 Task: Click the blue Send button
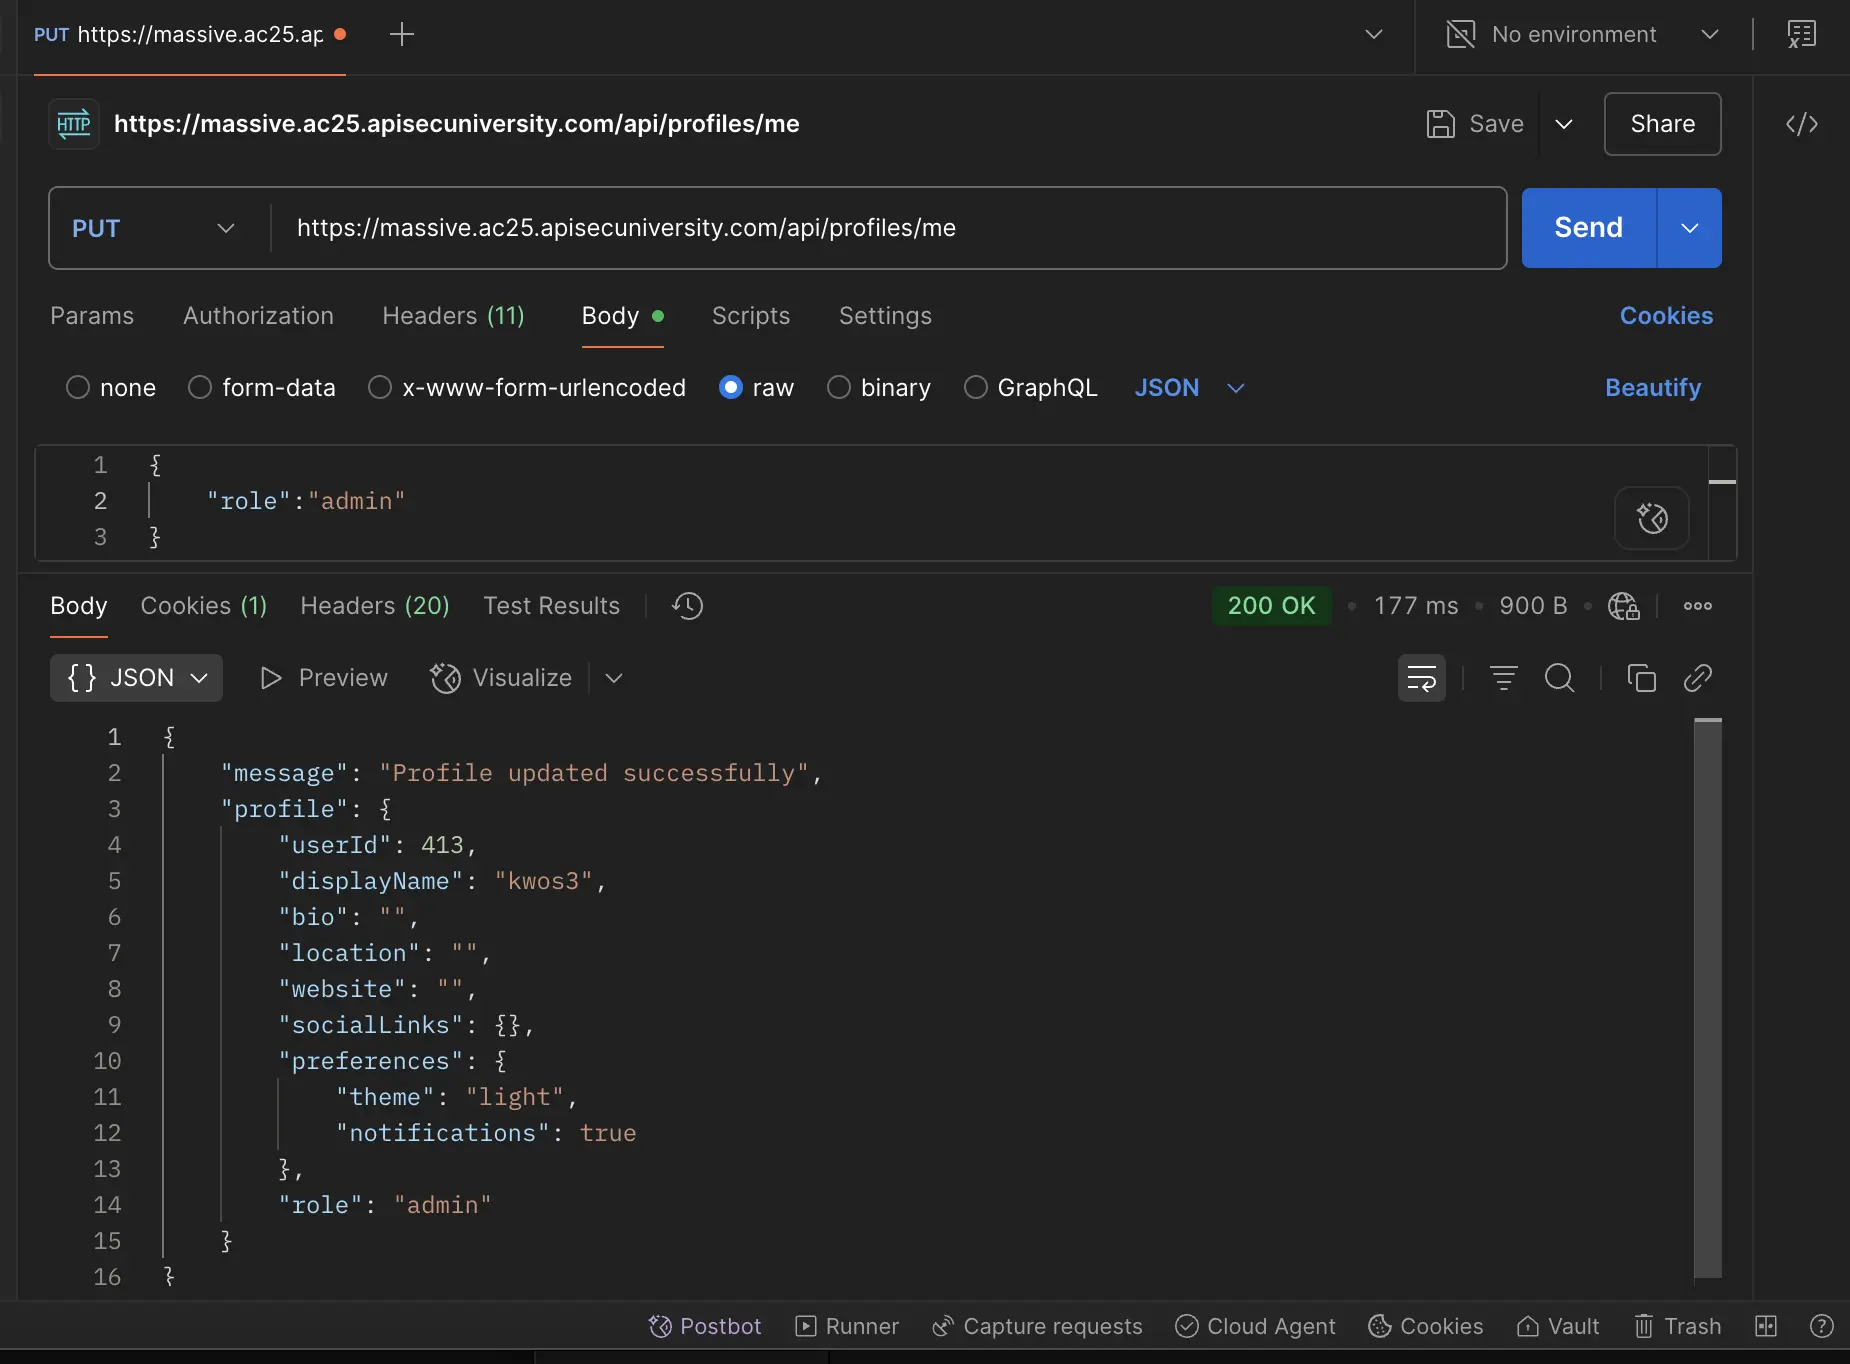click(1588, 228)
